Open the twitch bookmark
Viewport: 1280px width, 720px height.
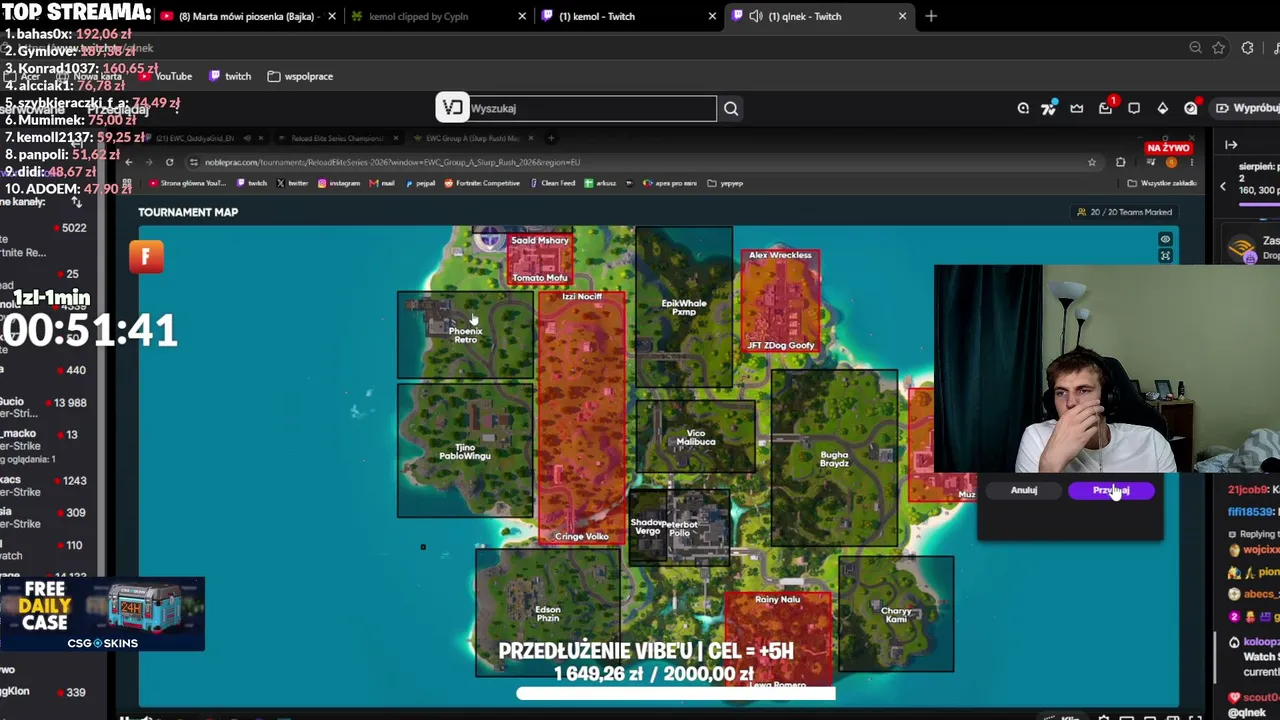pyautogui.click(x=230, y=76)
